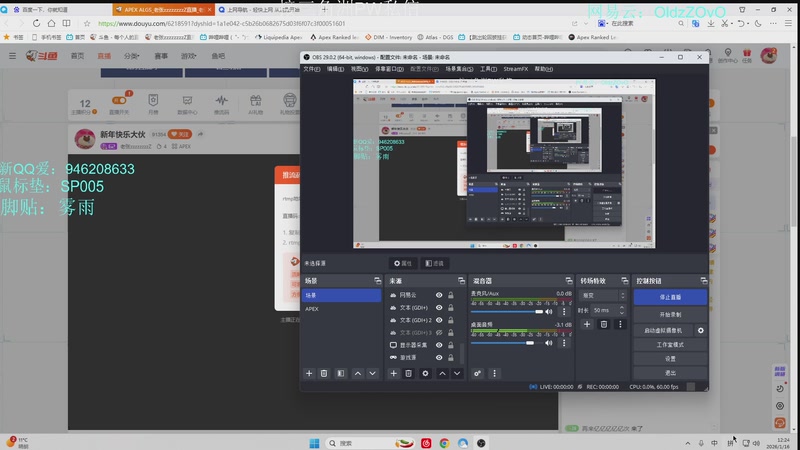Open 麦克风/Aux three-dot options menu

coord(564,312)
